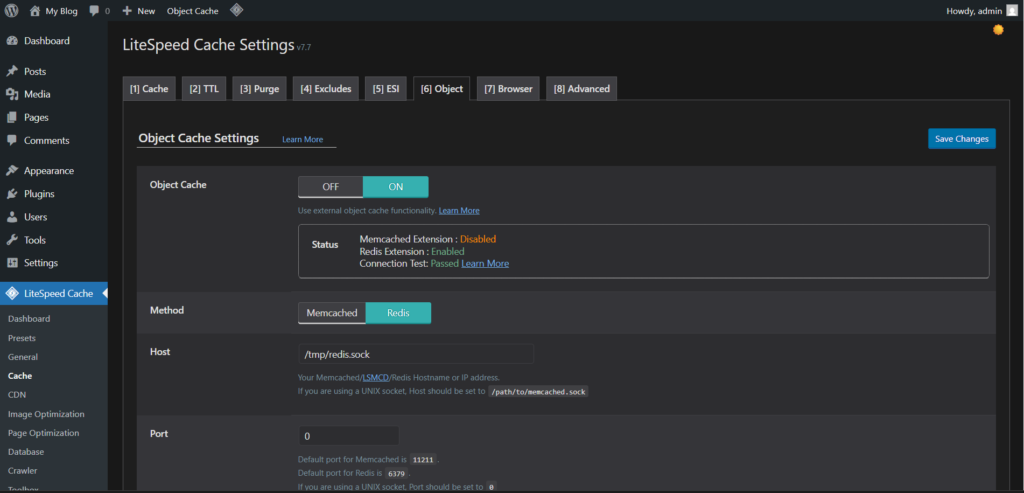The image size is (1024, 493).
Task: Click the admin avatar icon
Action: pyautogui.click(x=1012, y=10)
